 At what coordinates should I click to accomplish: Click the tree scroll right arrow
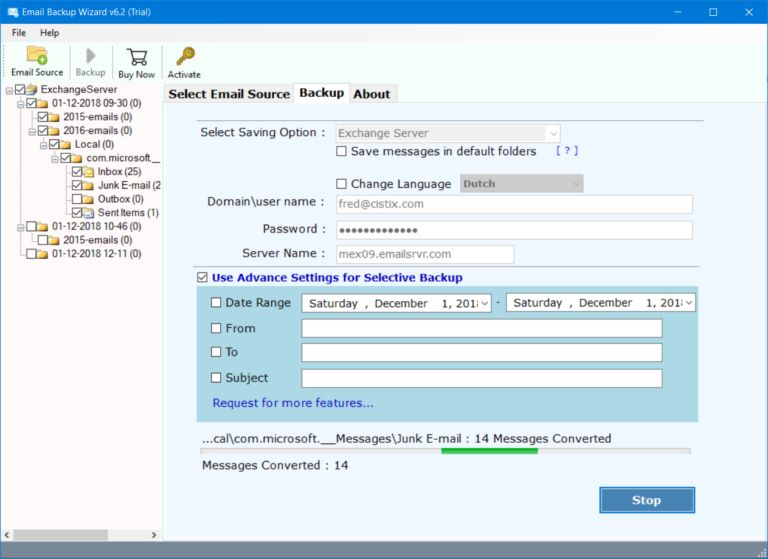154,535
